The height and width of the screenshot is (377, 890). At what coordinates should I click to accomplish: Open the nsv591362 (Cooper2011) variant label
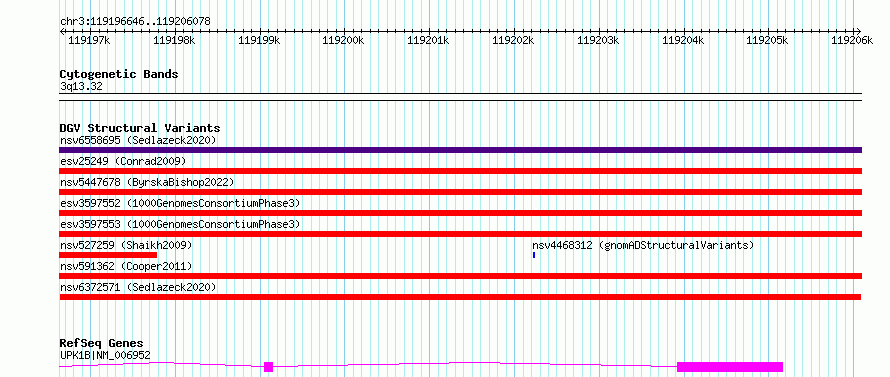(126, 266)
